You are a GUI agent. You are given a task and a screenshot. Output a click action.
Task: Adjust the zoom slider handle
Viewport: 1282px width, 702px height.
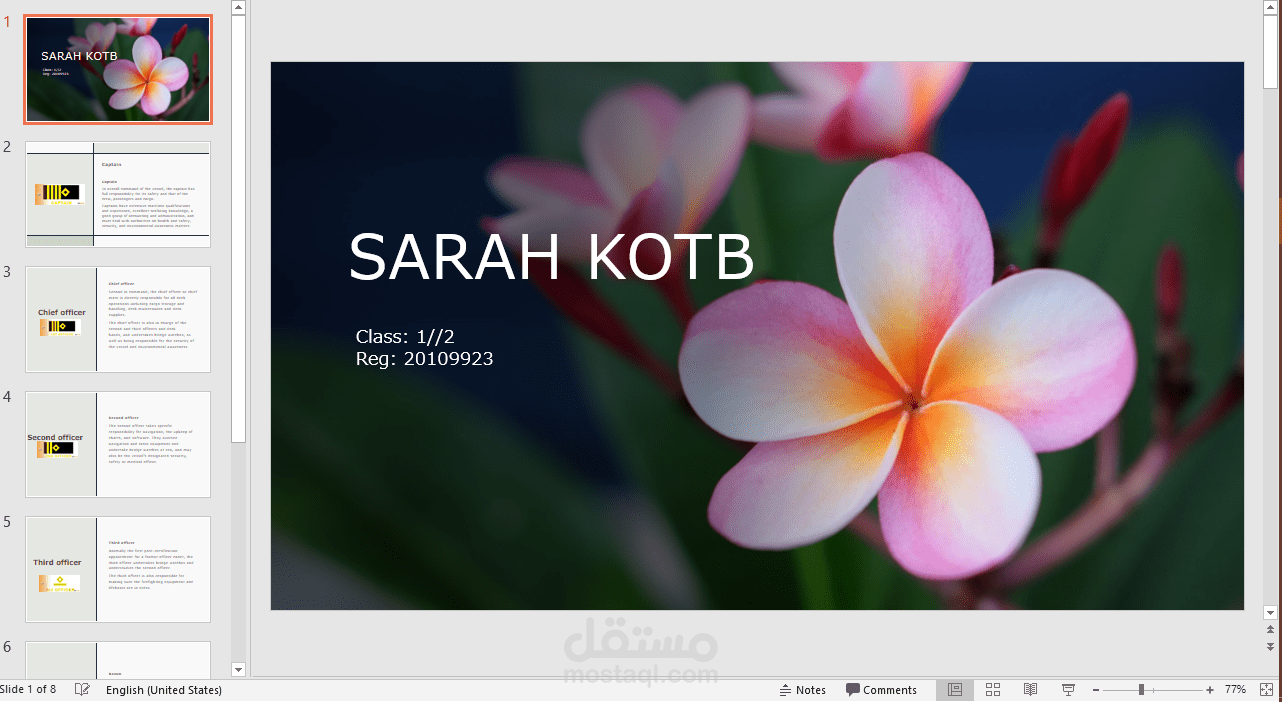(1141, 690)
